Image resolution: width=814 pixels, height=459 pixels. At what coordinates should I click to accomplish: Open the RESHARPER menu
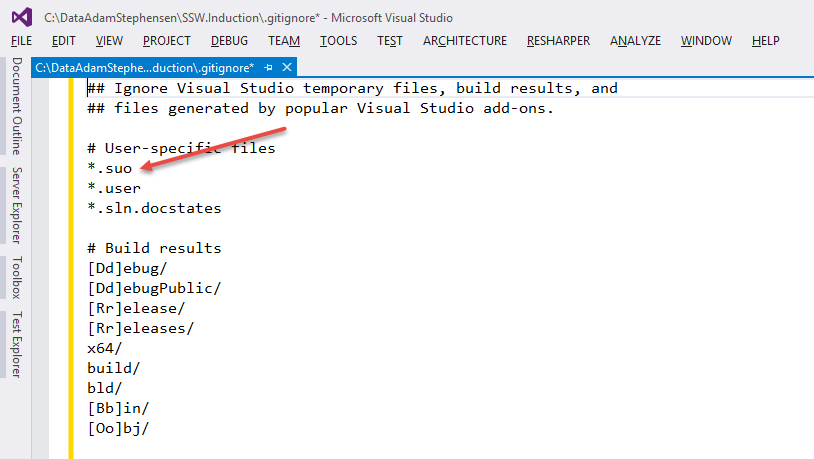(x=558, y=41)
